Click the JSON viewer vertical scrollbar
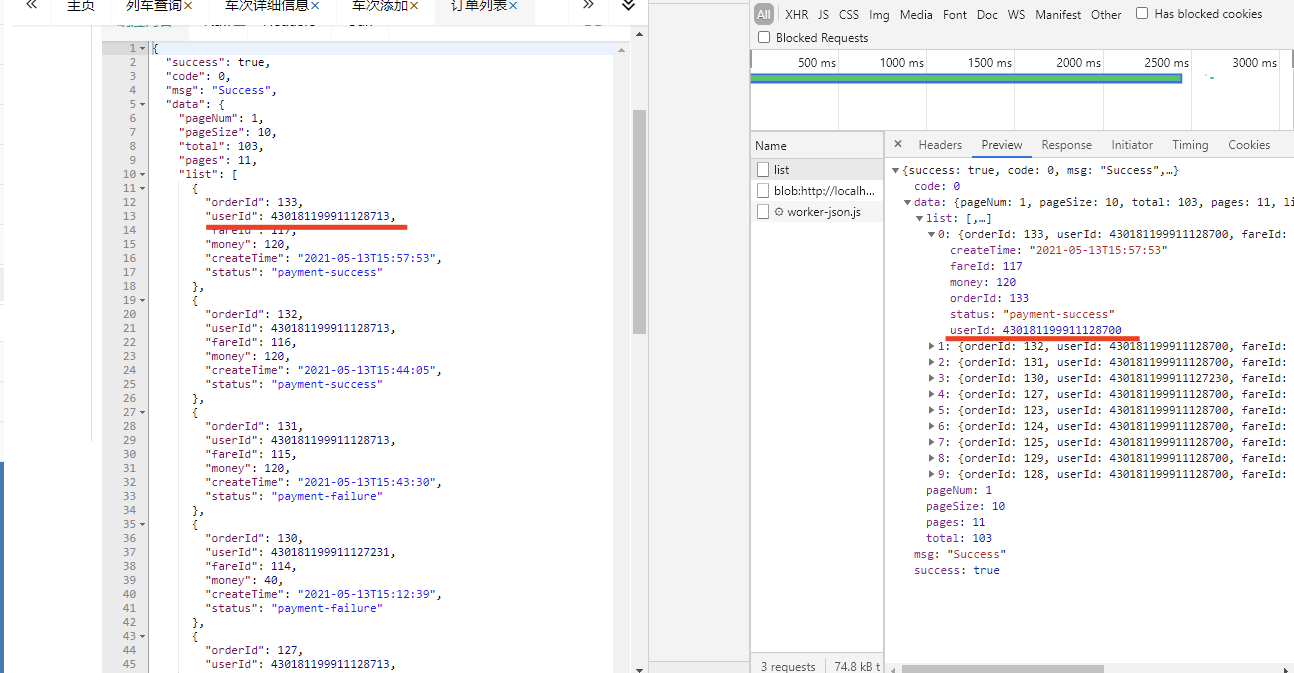1294x673 pixels. 639,222
